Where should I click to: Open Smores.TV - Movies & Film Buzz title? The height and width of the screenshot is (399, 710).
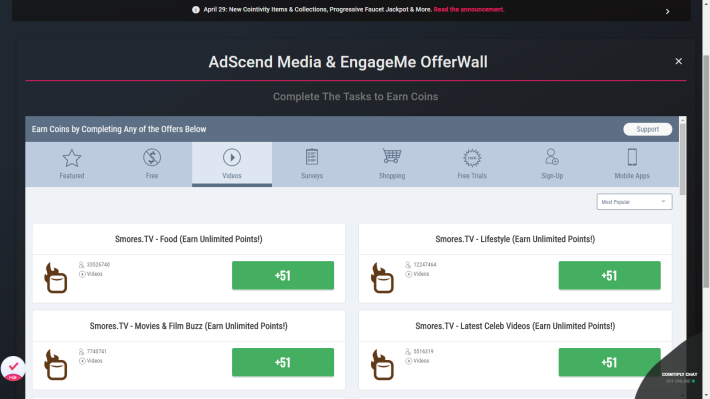click(188, 326)
